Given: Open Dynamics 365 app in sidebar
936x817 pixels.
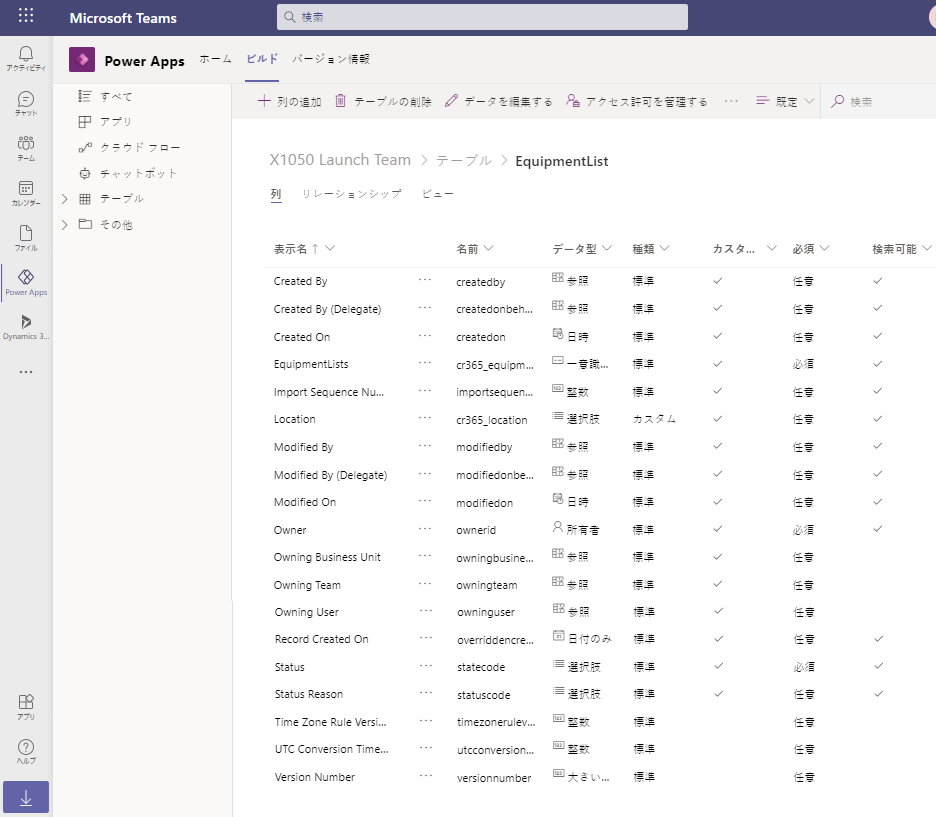Looking at the screenshot, I should 26,327.
